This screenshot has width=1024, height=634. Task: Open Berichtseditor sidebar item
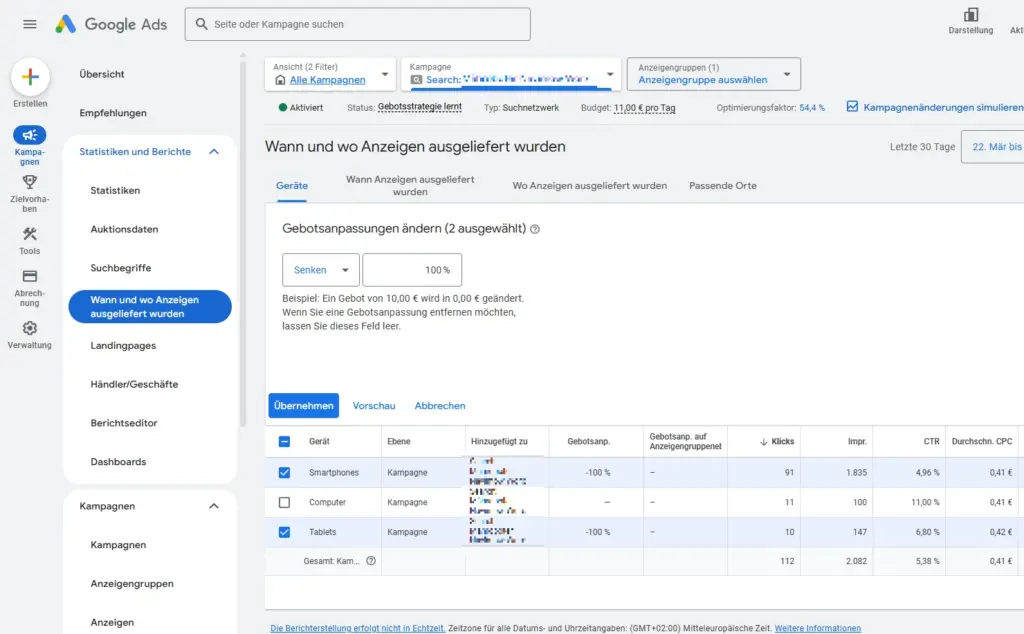pyautogui.click(x=123, y=423)
